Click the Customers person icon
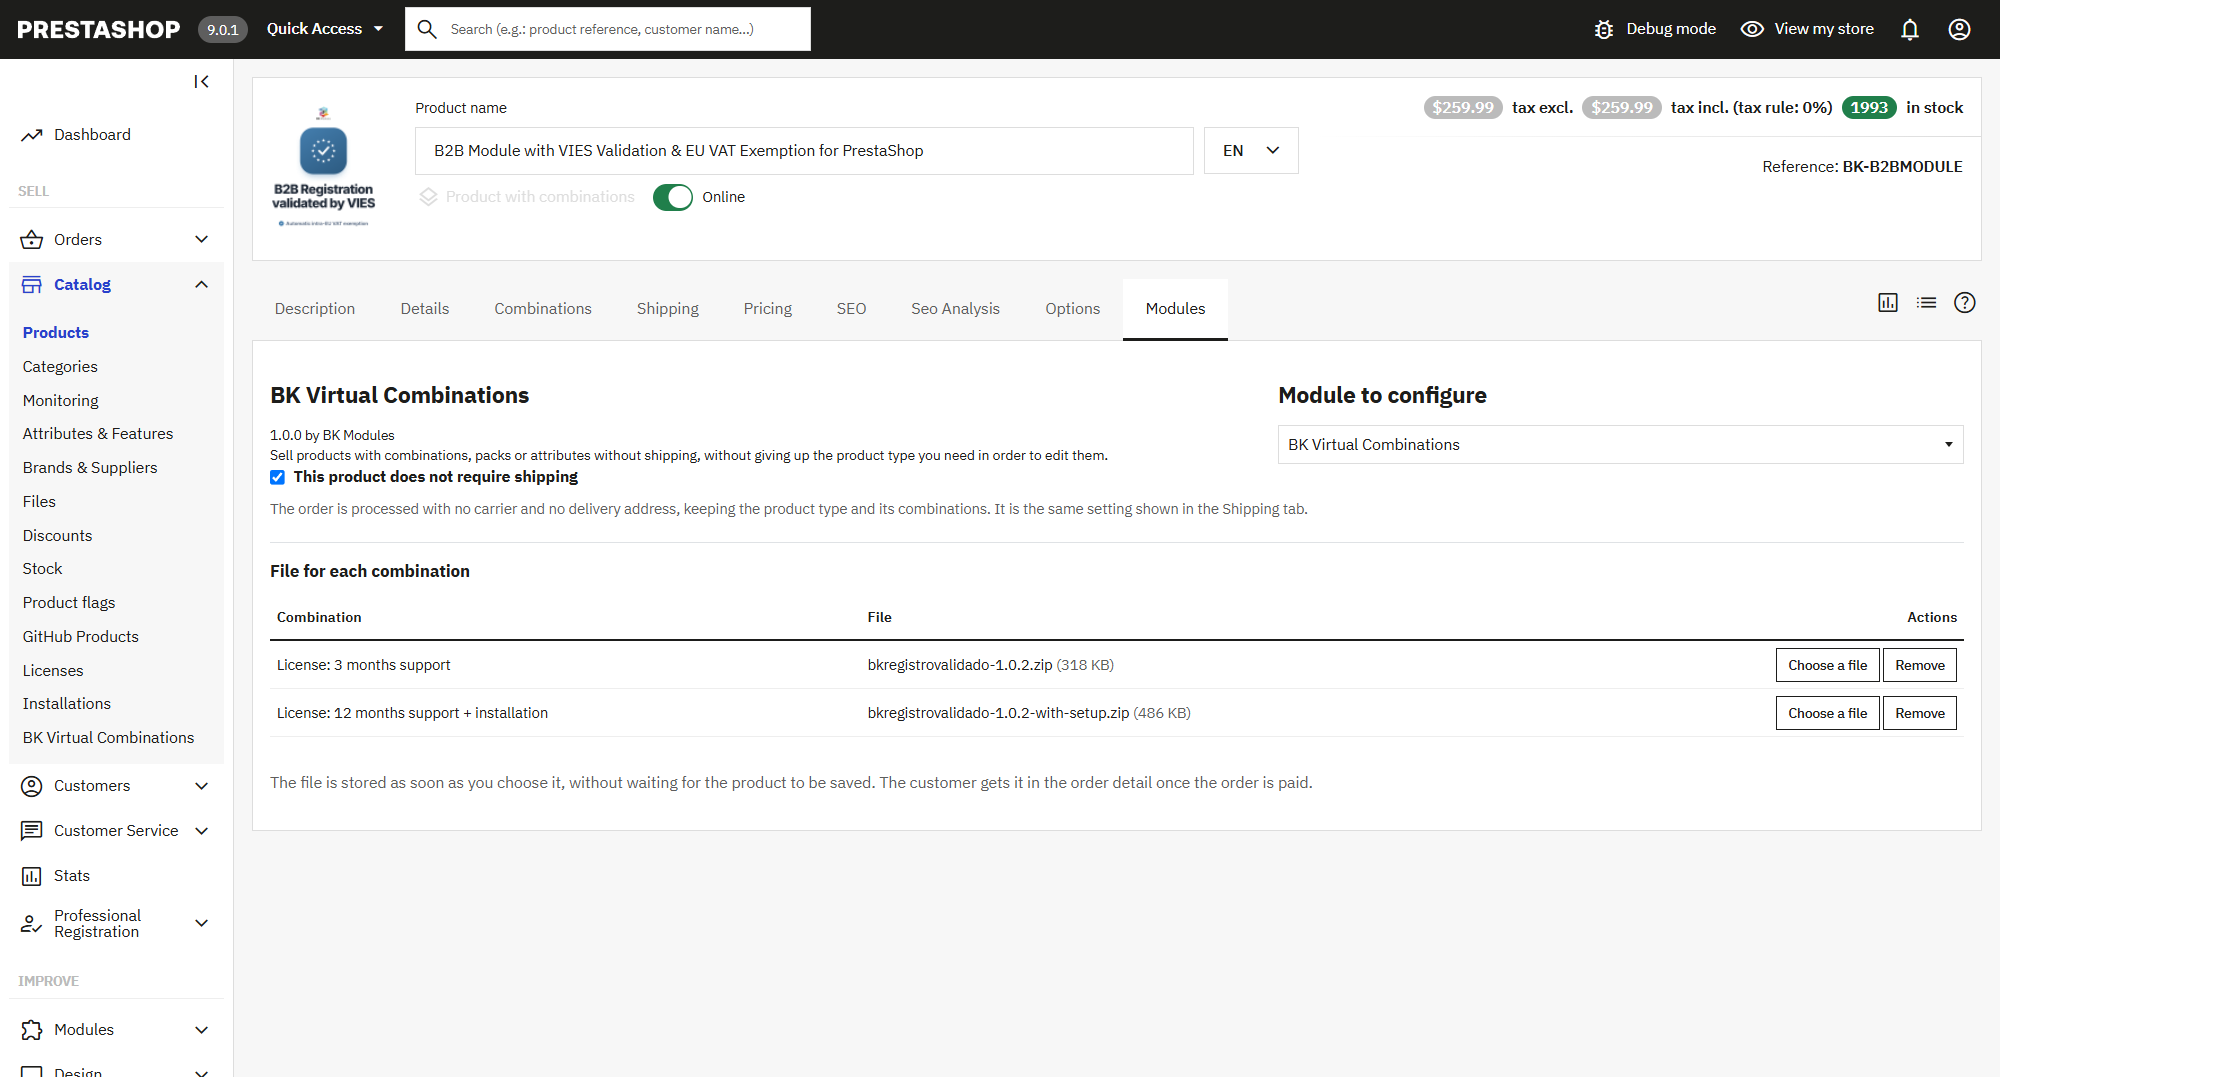The width and height of the screenshot is (2221, 1077). click(x=32, y=786)
